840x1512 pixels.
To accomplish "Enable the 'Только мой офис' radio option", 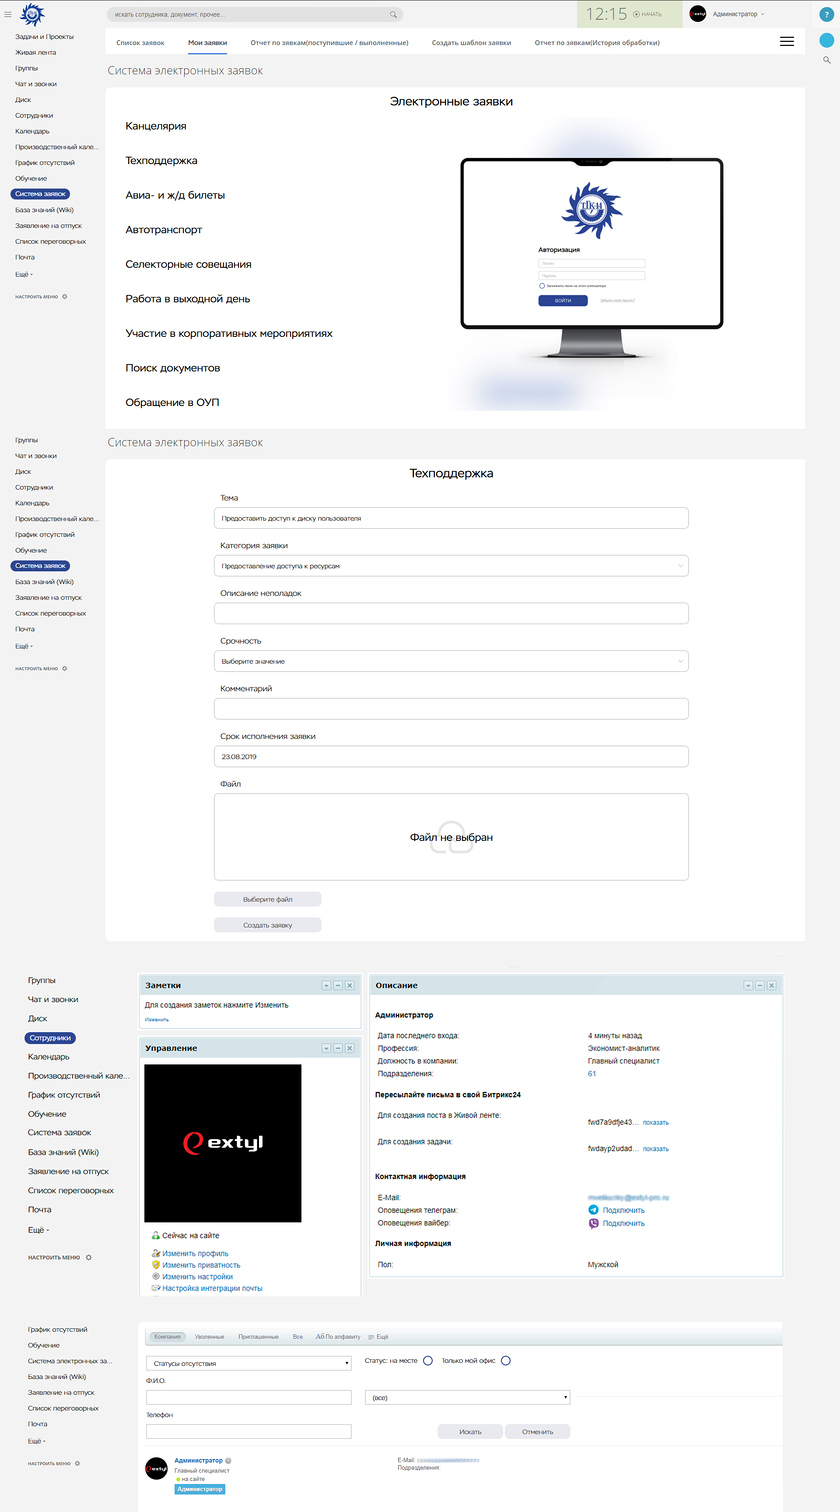I will pos(506,1360).
